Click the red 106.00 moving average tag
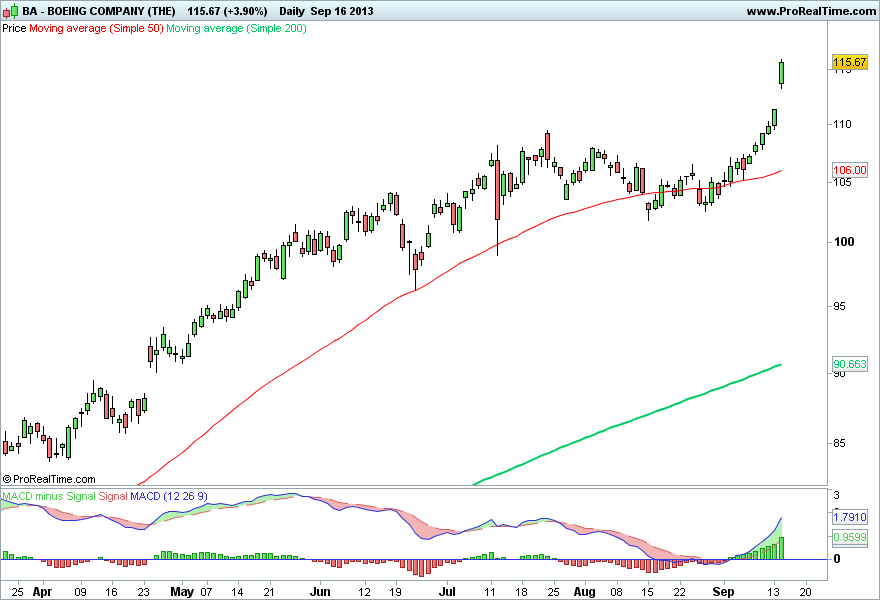 [850, 170]
